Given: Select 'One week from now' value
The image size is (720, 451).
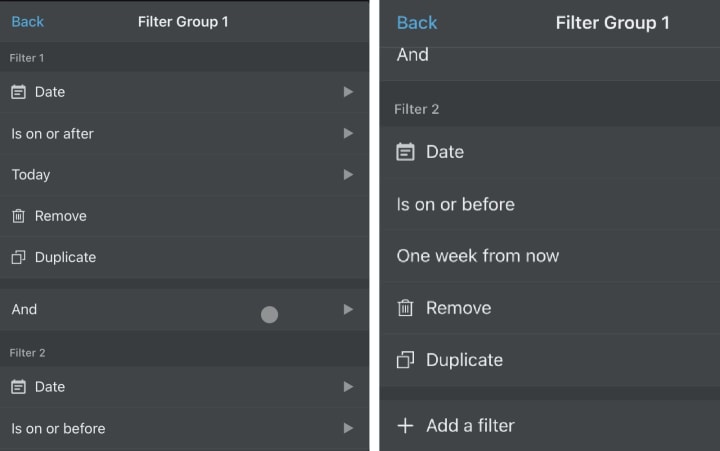Looking at the screenshot, I should [478, 256].
